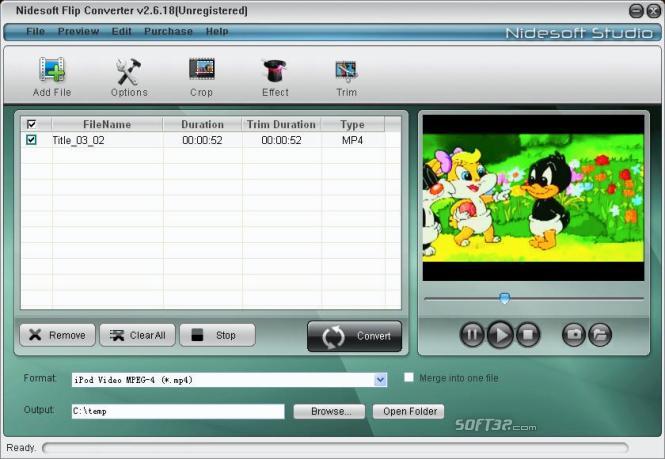Pause the video preview
Image resolution: width=665 pixels, height=459 pixels.
(472, 334)
